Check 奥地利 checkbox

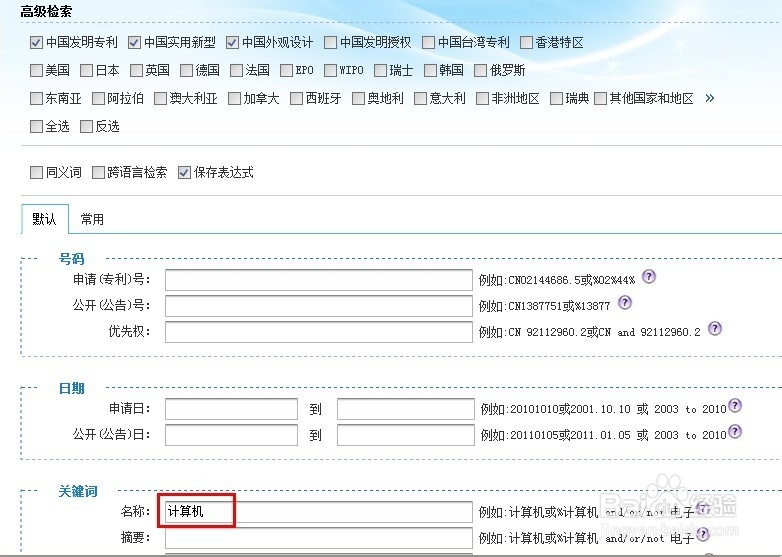358,98
